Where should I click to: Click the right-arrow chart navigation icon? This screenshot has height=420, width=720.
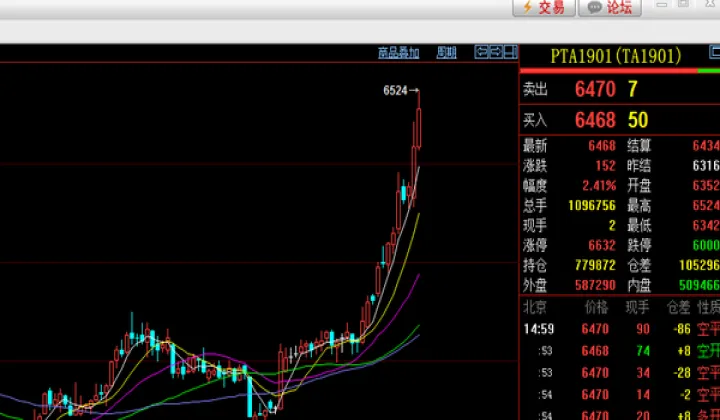(x=496, y=52)
